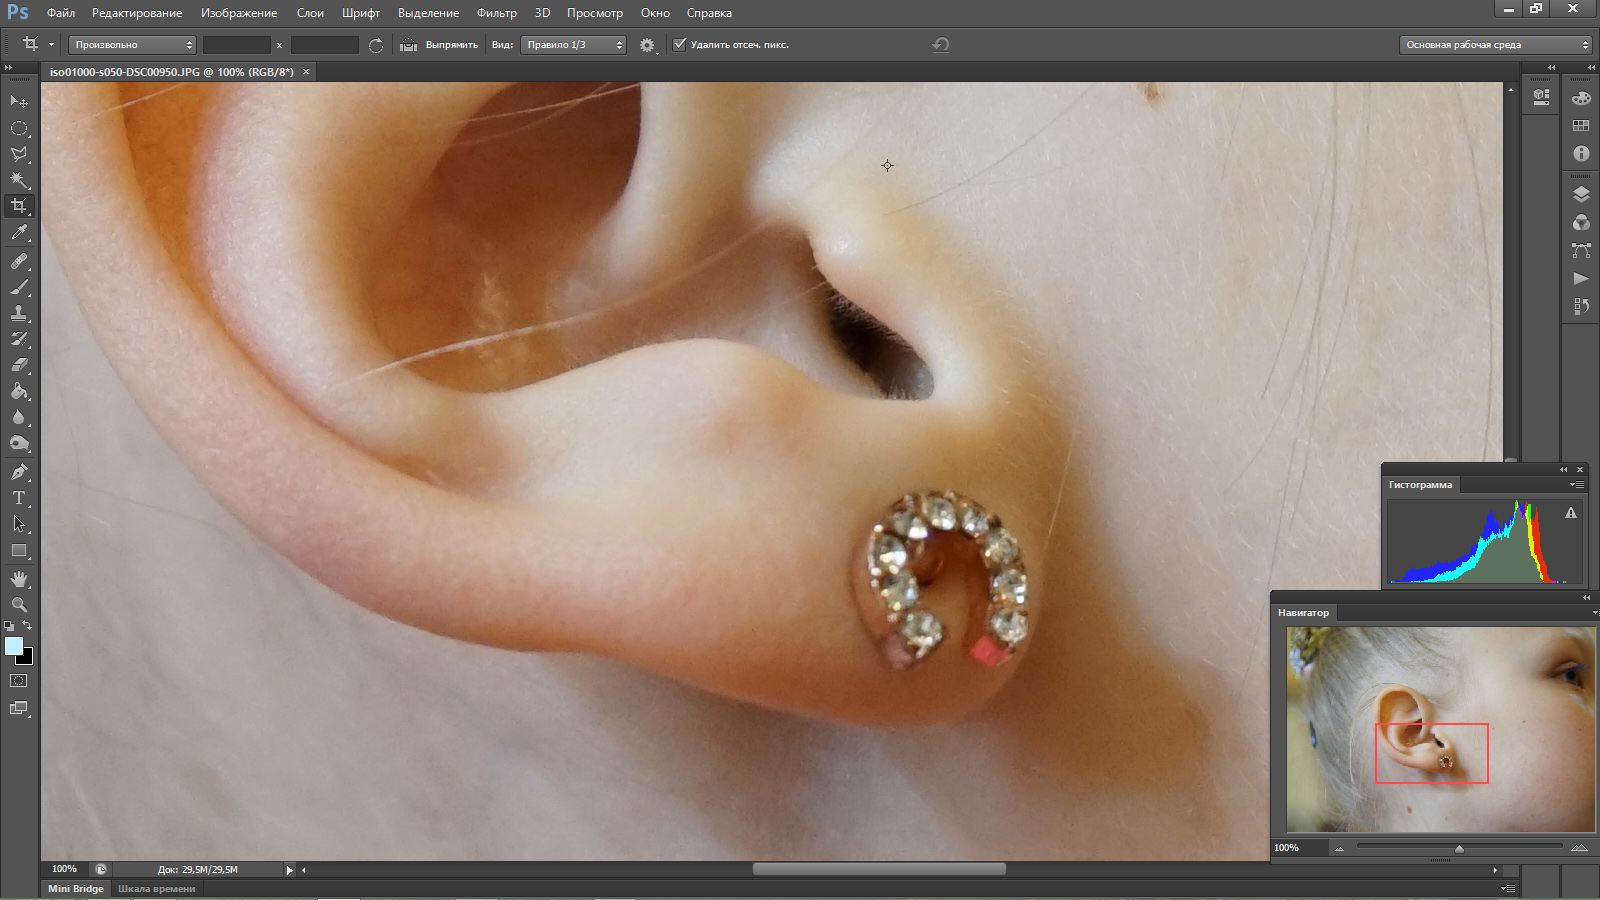Select the Elliptical Marquee tool
Image resolution: width=1600 pixels, height=900 pixels.
click(19, 128)
